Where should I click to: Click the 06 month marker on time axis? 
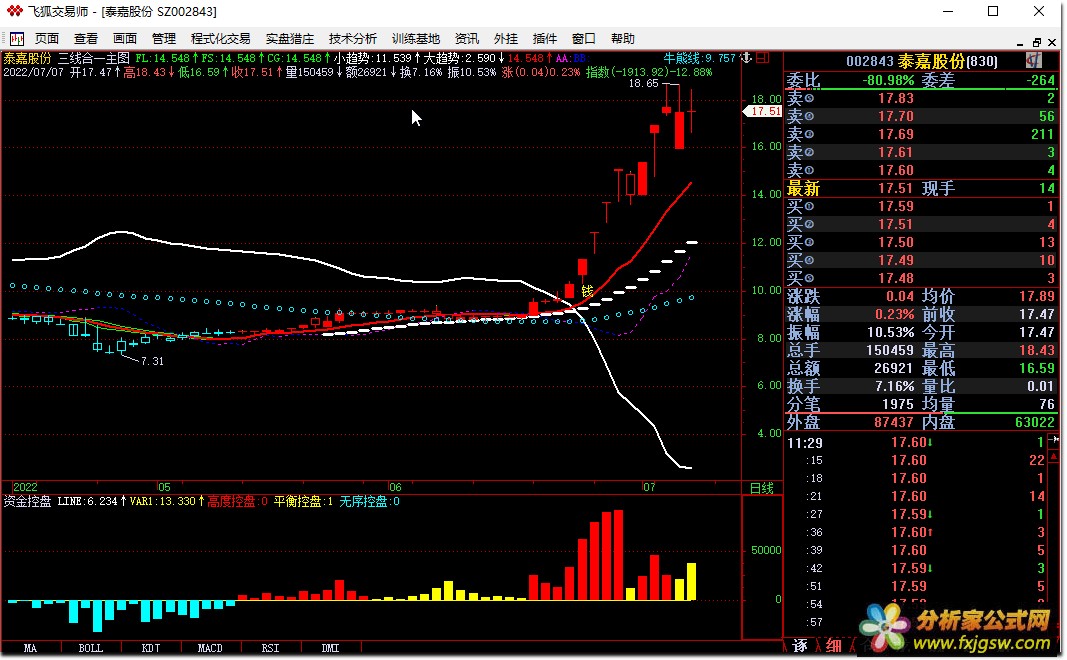click(395, 487)
